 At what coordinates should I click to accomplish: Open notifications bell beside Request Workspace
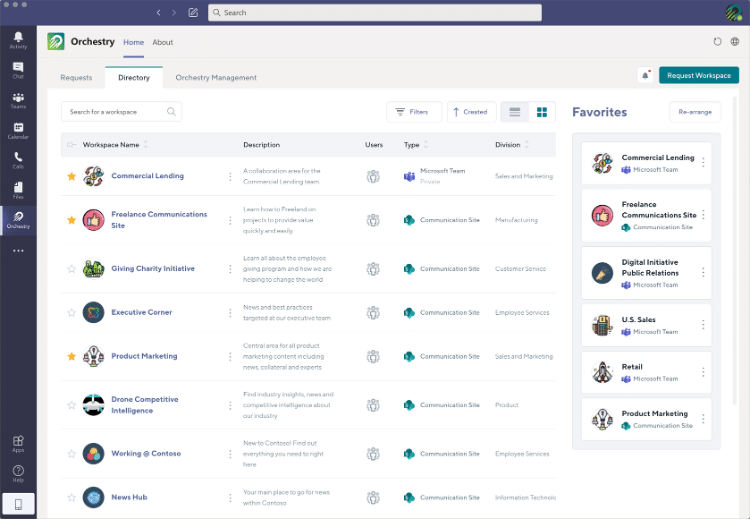tap(645, 75)
